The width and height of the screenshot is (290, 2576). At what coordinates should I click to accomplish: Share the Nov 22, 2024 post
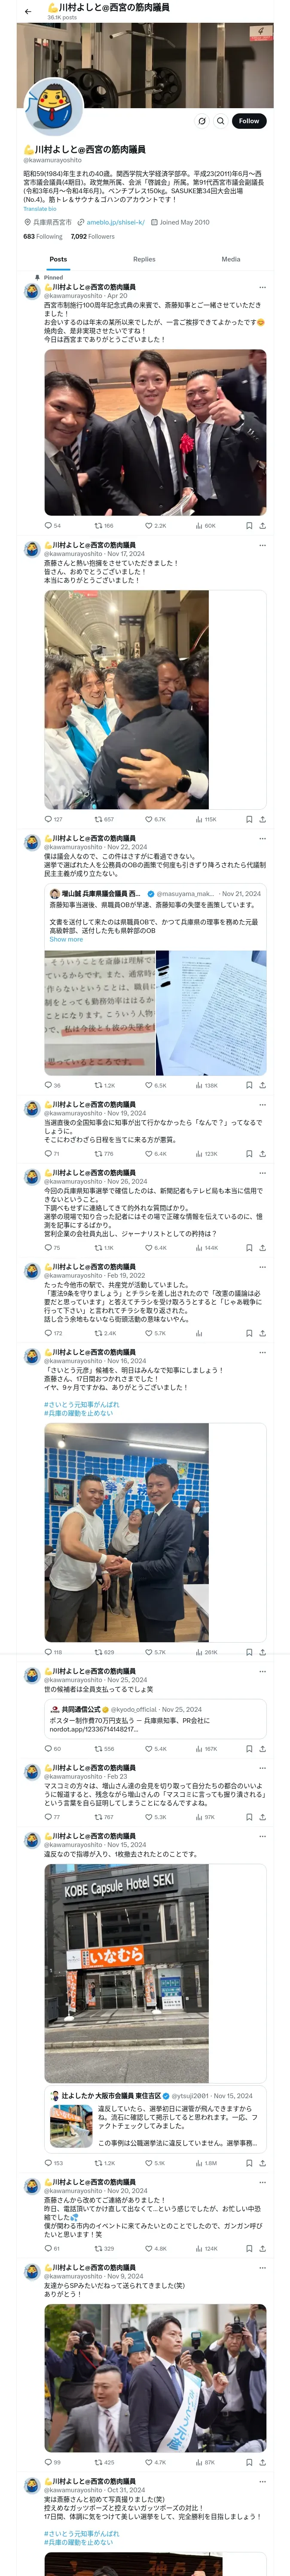click(x=262, y=1085)
